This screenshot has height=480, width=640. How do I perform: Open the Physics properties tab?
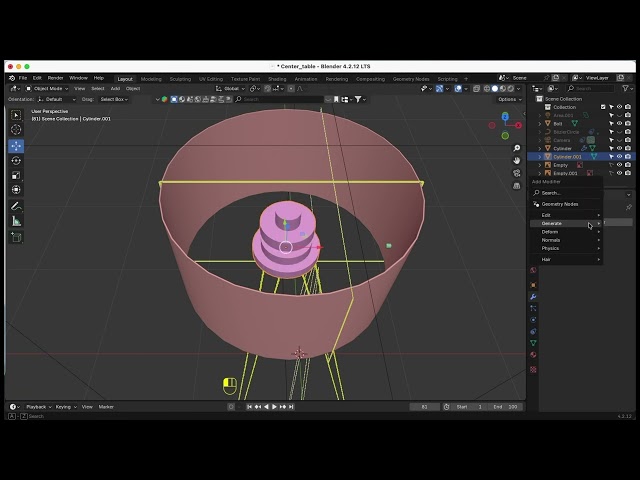point(533,320)
